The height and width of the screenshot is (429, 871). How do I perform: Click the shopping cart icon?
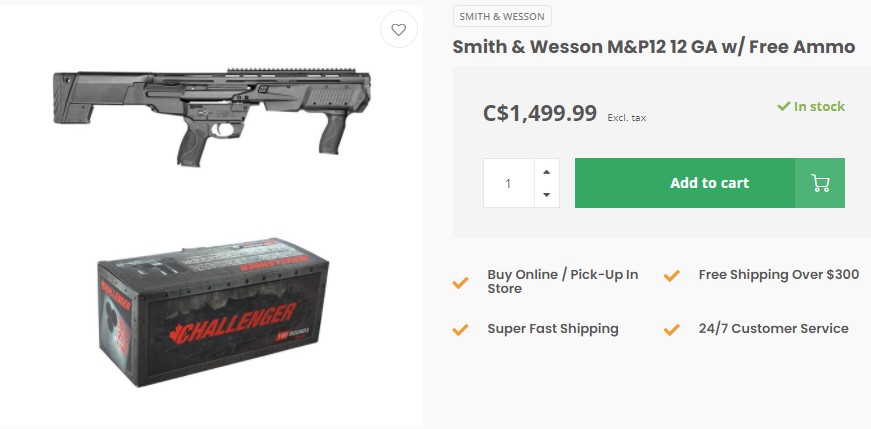pyautogui.click(x=820, y=183)
